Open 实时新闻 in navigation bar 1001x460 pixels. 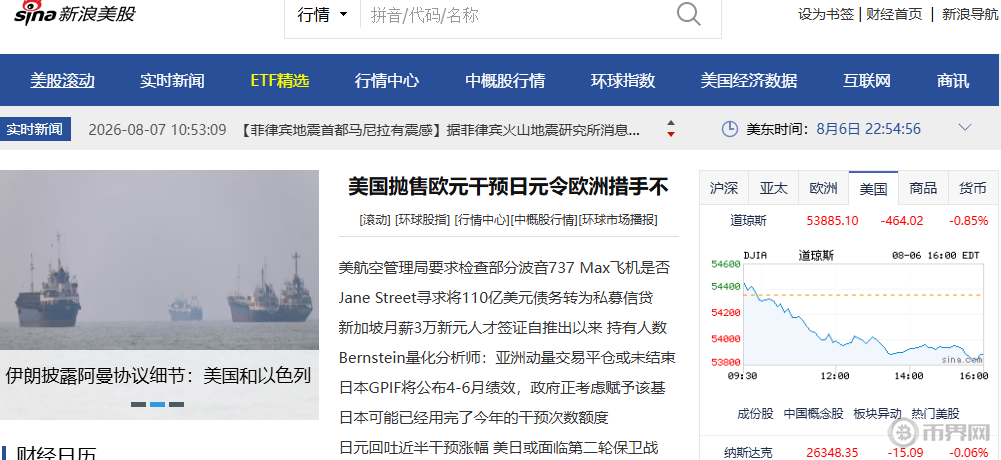(172, 81)
